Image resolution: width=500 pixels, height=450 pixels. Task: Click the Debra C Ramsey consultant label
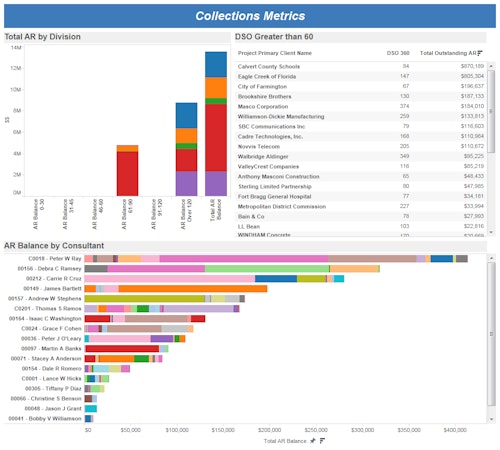point(49,269)
